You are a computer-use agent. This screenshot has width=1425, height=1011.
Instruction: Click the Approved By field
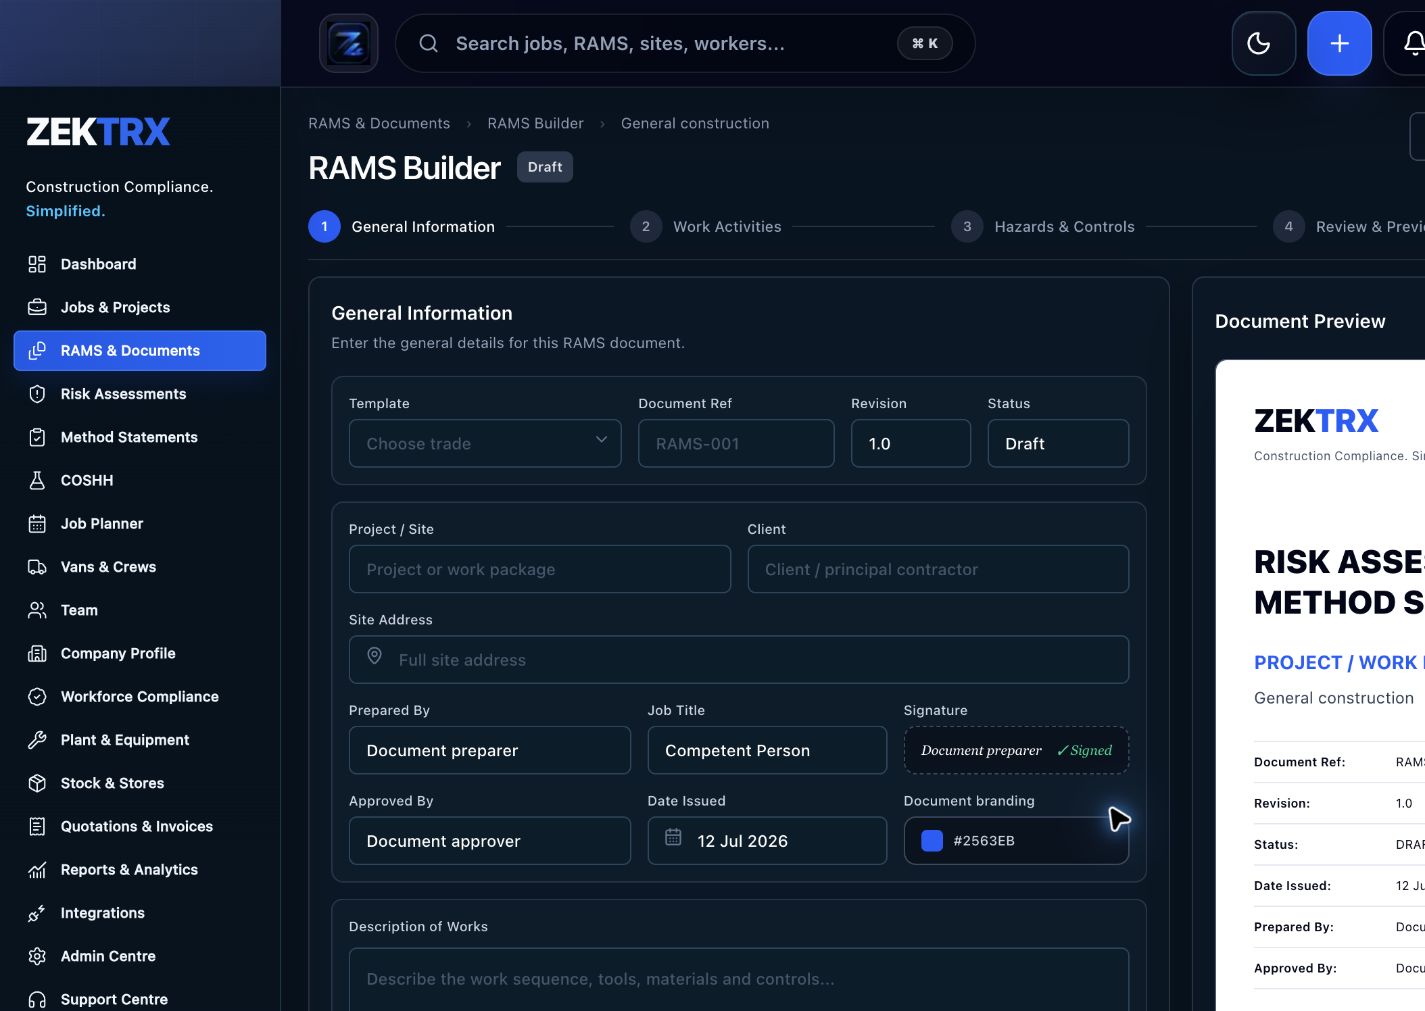coord(490,841)
